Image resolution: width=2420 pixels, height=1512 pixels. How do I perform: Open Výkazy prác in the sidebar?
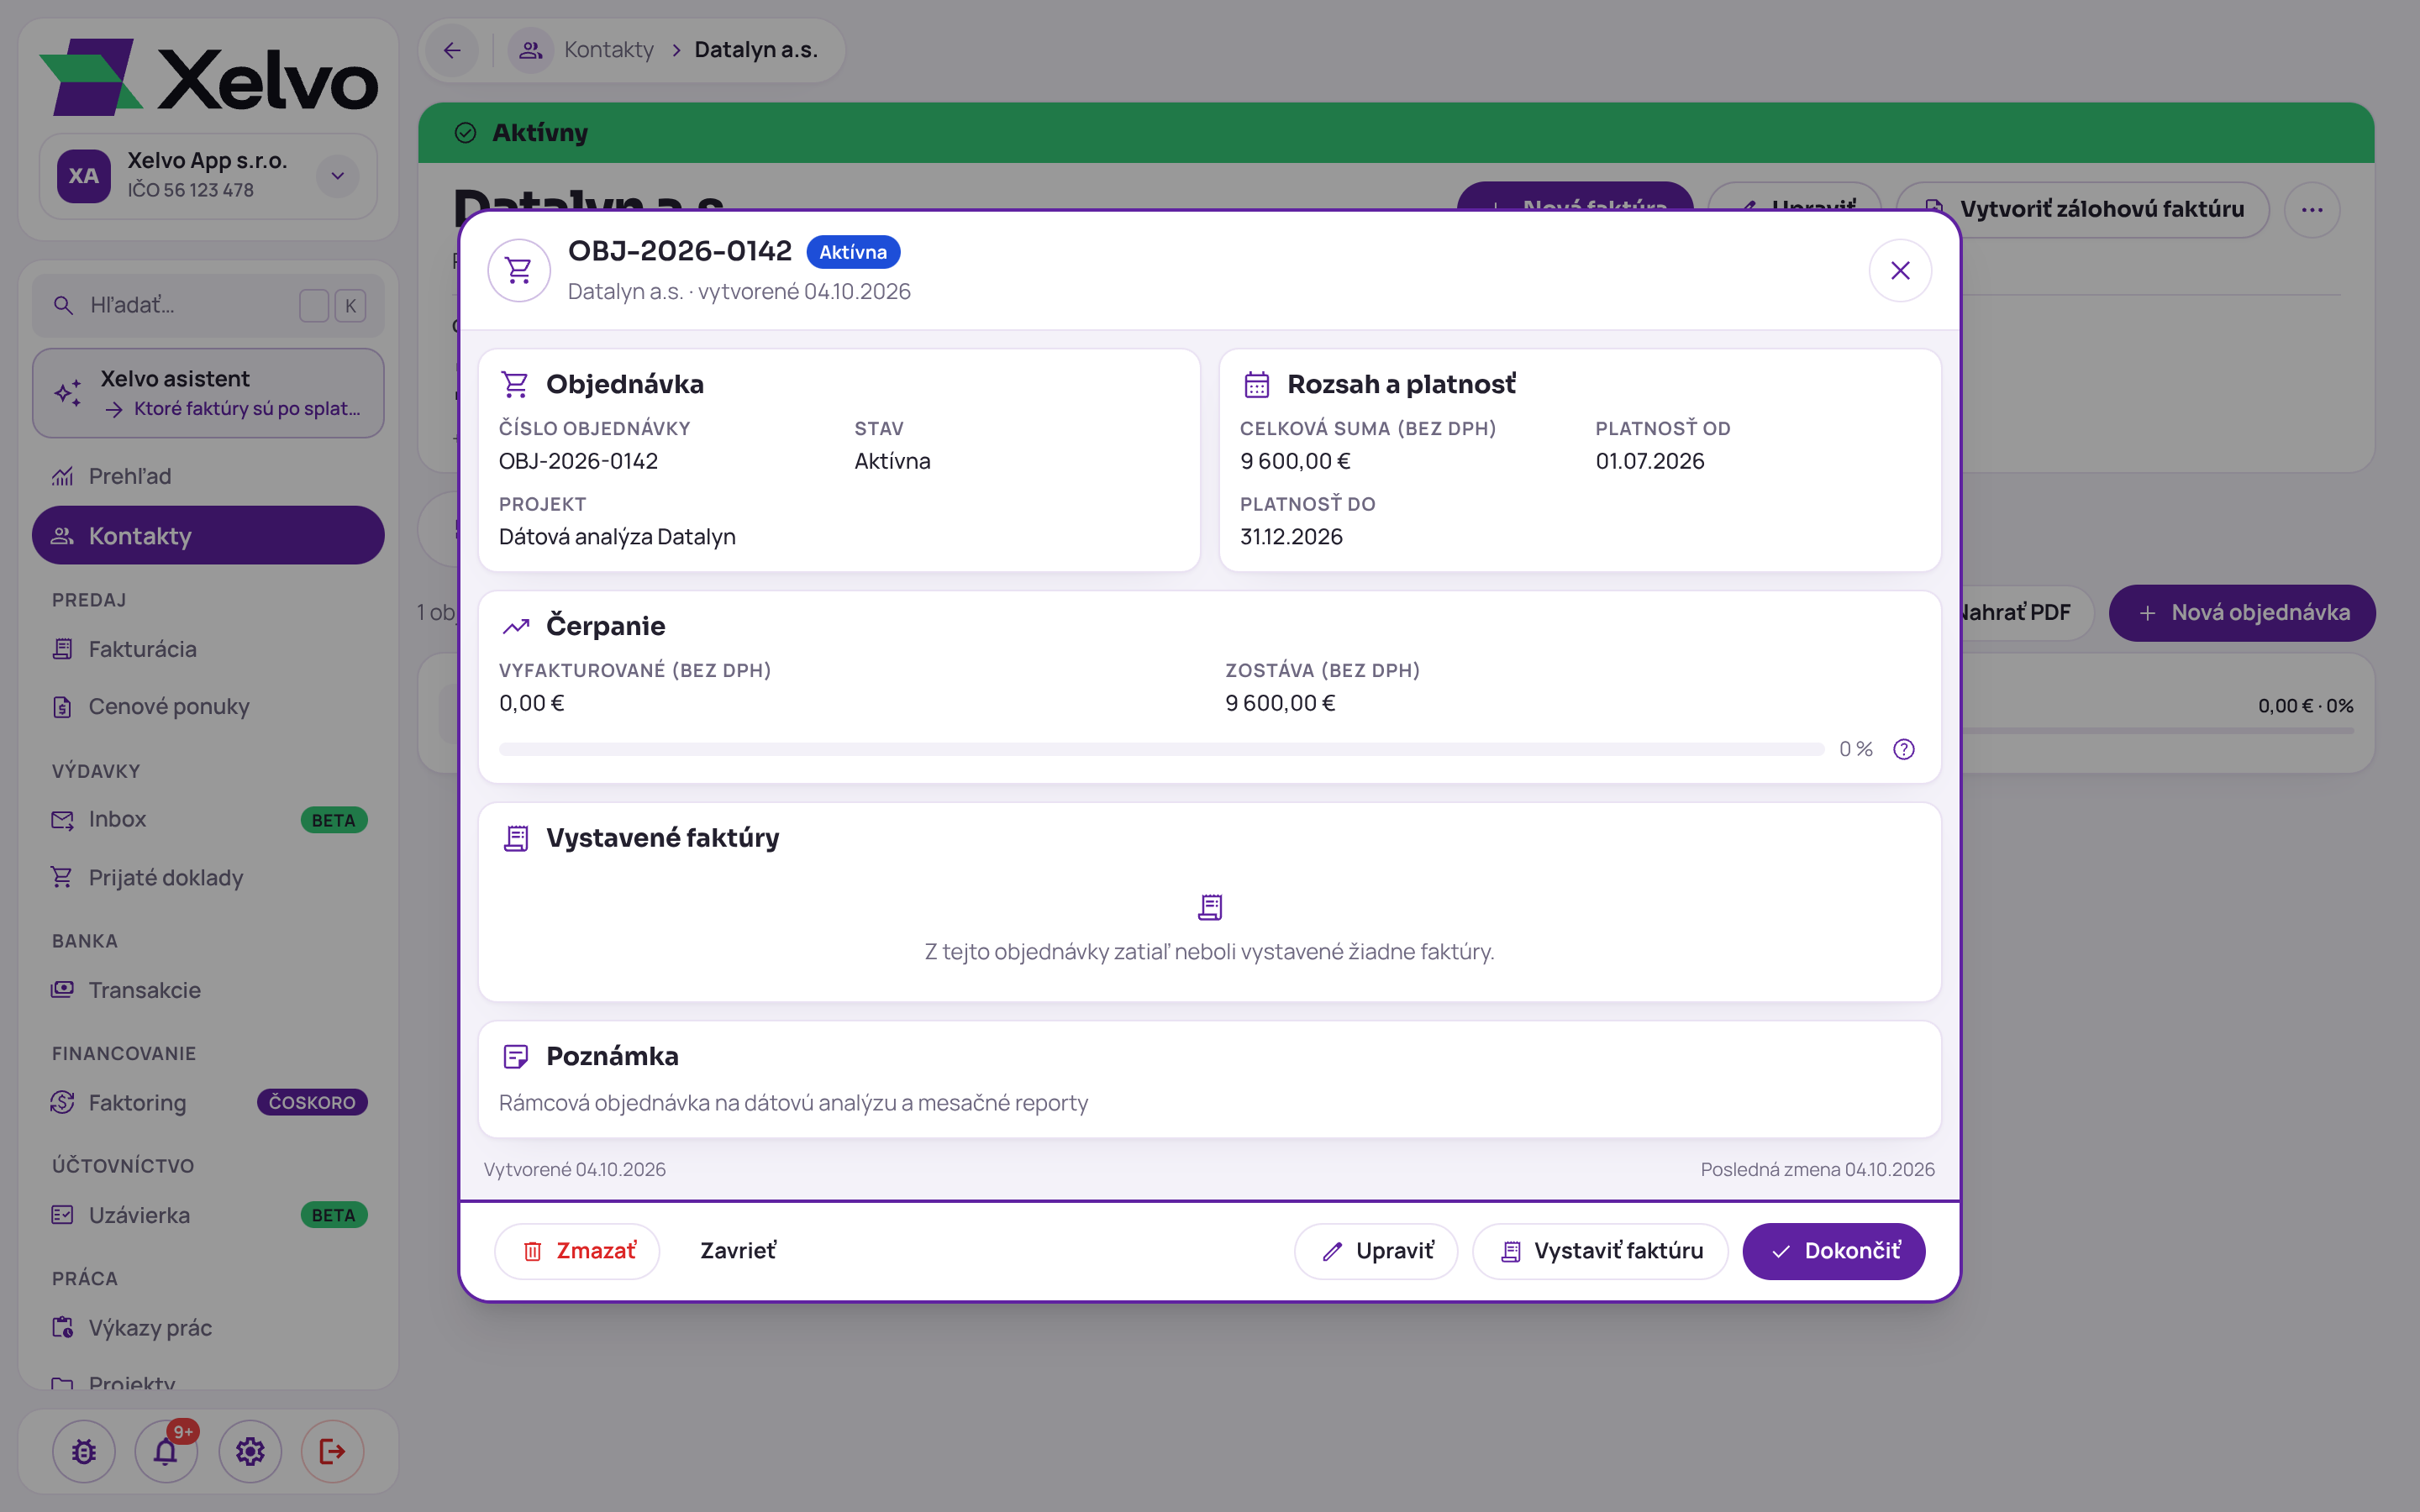tap(208, 1328)
